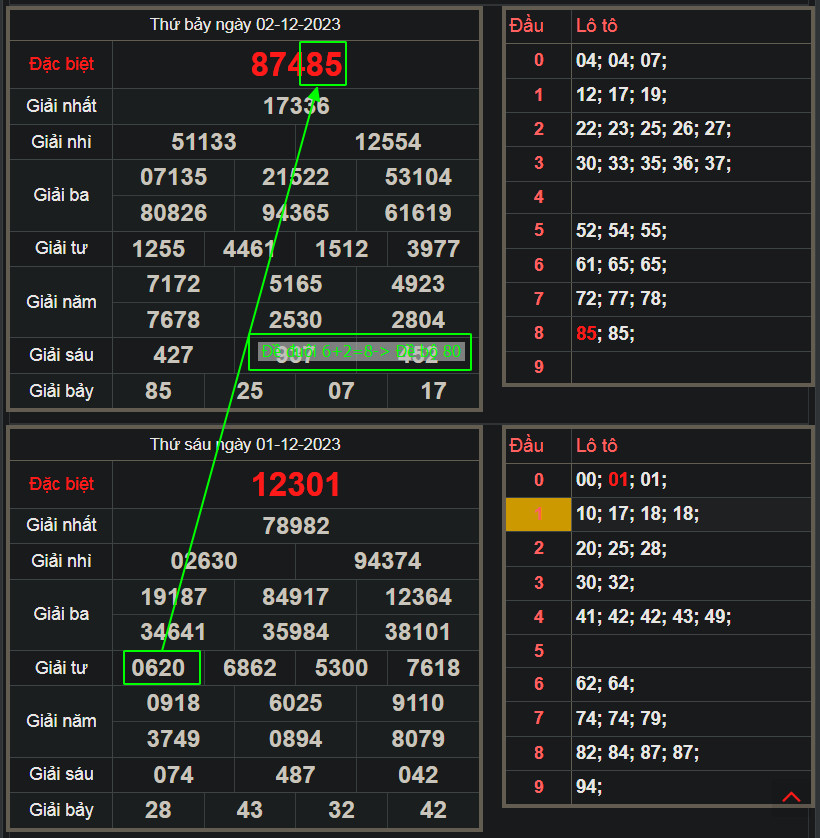Select the yellow highlighted Đầu 1 cell
820x838 pixels.
tap(538, 514)
